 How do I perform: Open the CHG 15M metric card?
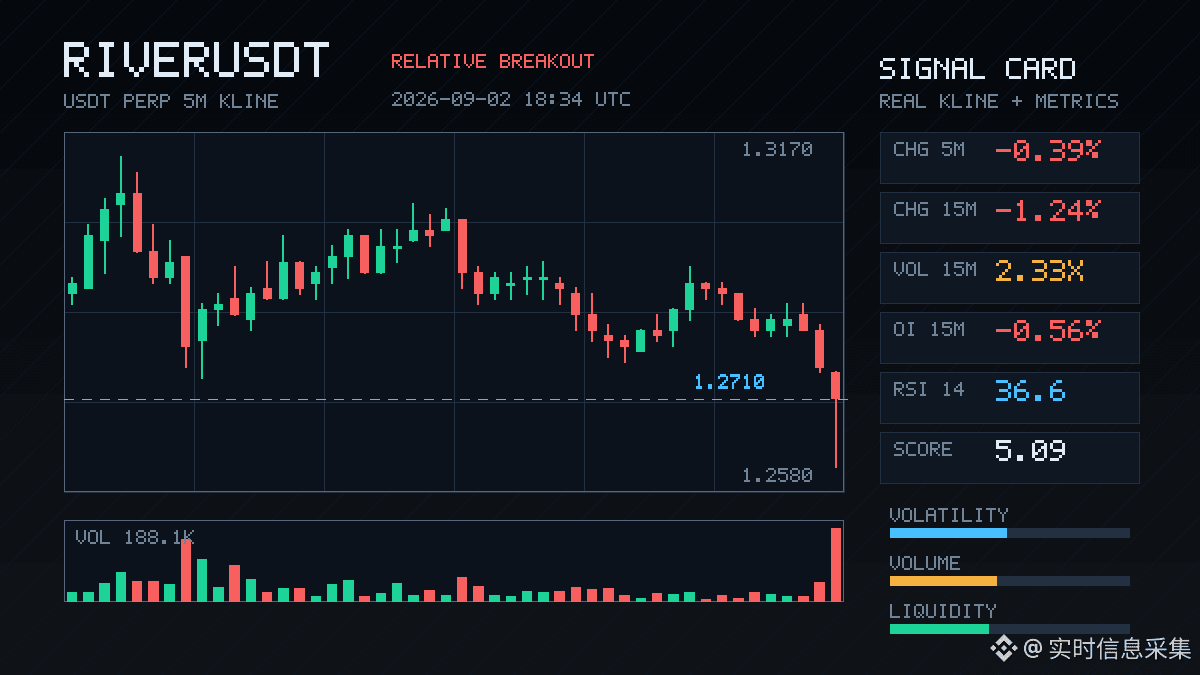pos(1009,217)
